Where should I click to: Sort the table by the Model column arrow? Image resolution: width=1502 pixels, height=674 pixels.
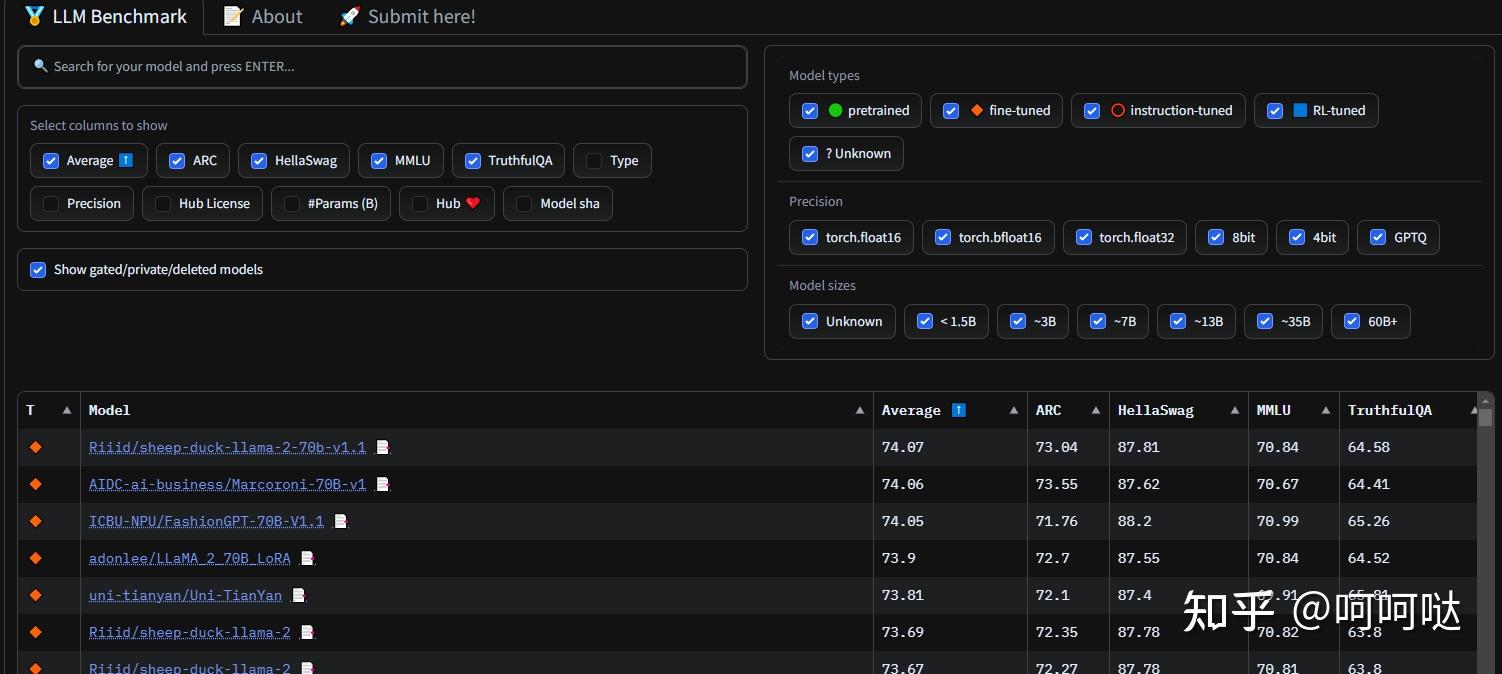point(860,411)
